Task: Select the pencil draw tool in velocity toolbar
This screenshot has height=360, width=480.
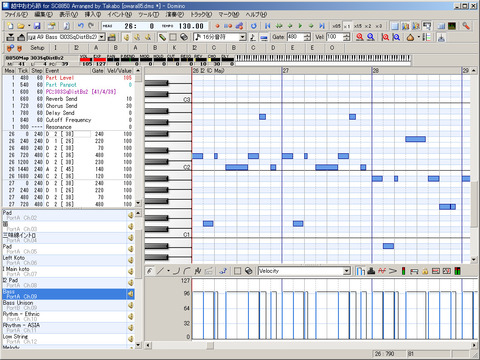Action: tap(150, 271)
